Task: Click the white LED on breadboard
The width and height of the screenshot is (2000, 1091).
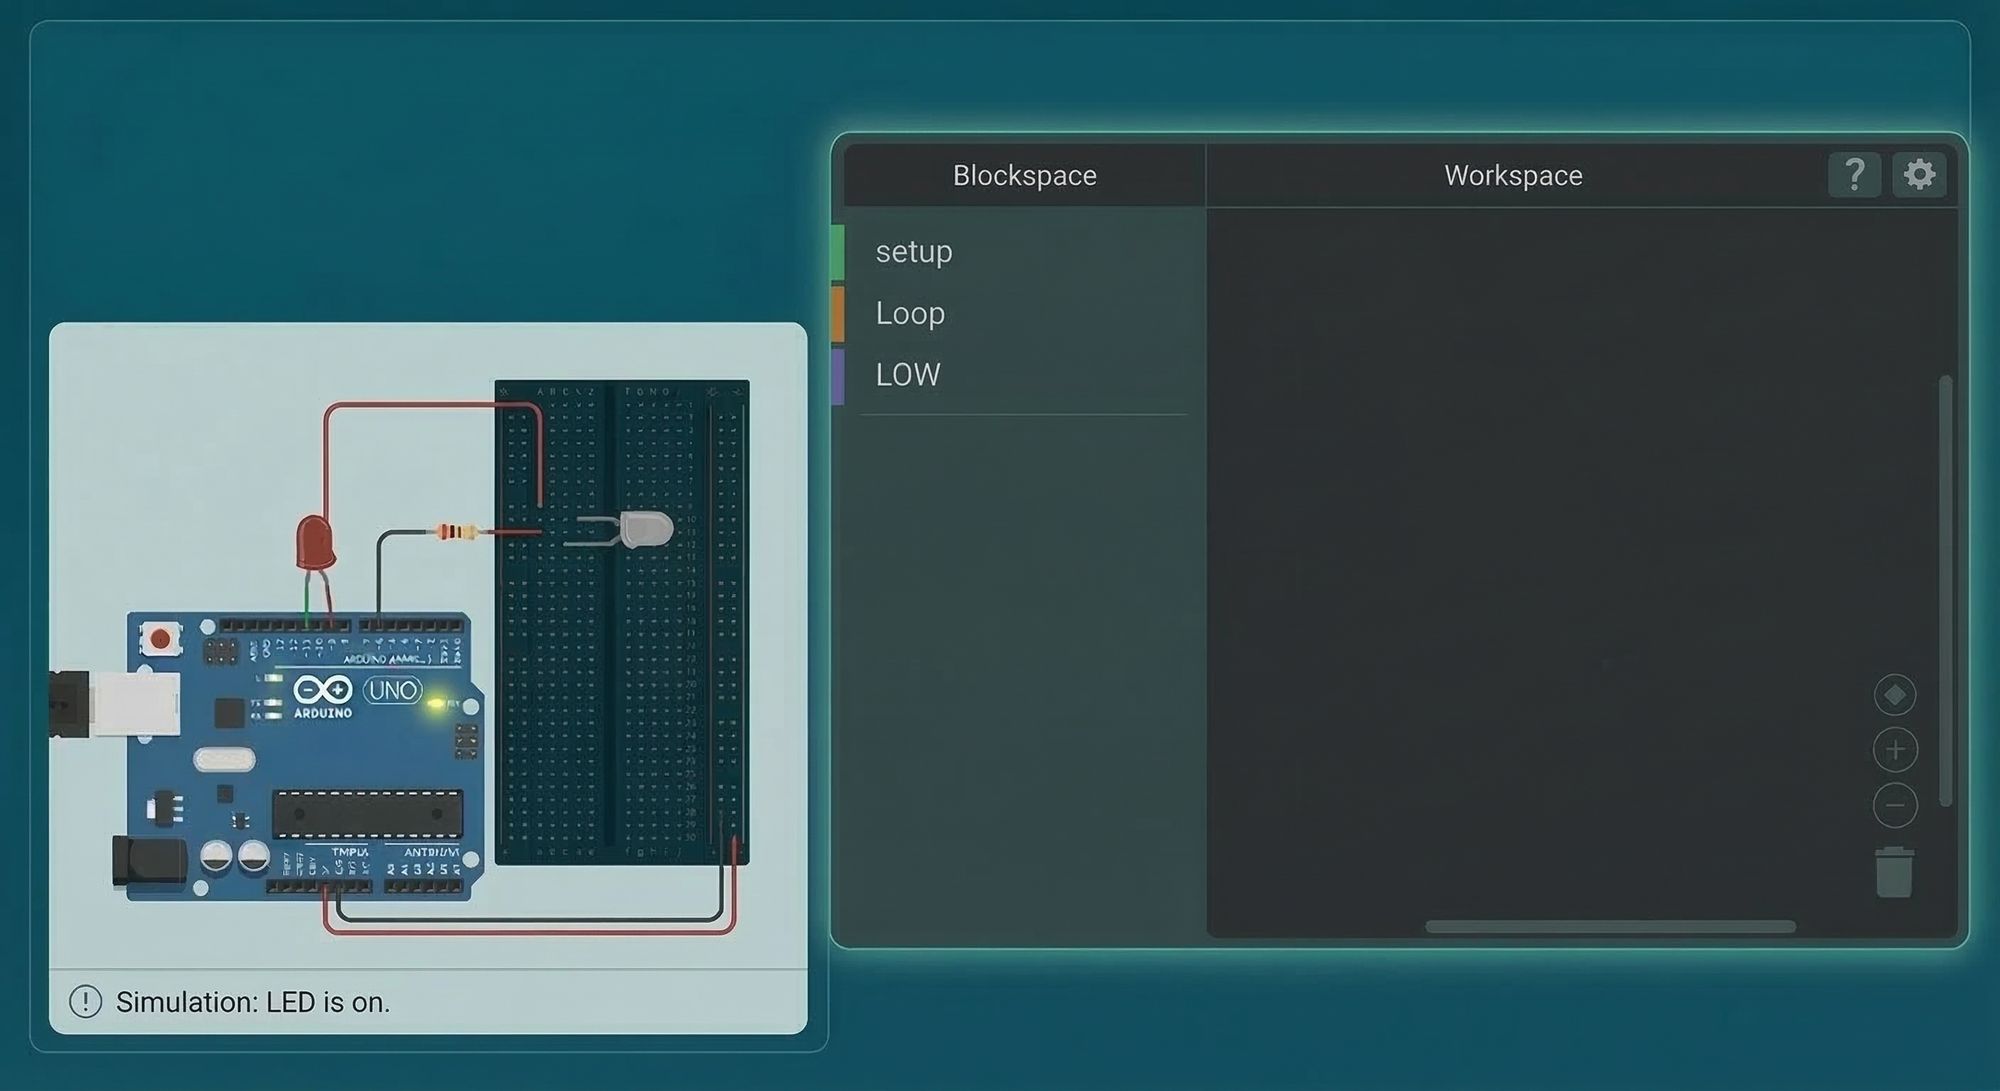Action: coord(644,529)
